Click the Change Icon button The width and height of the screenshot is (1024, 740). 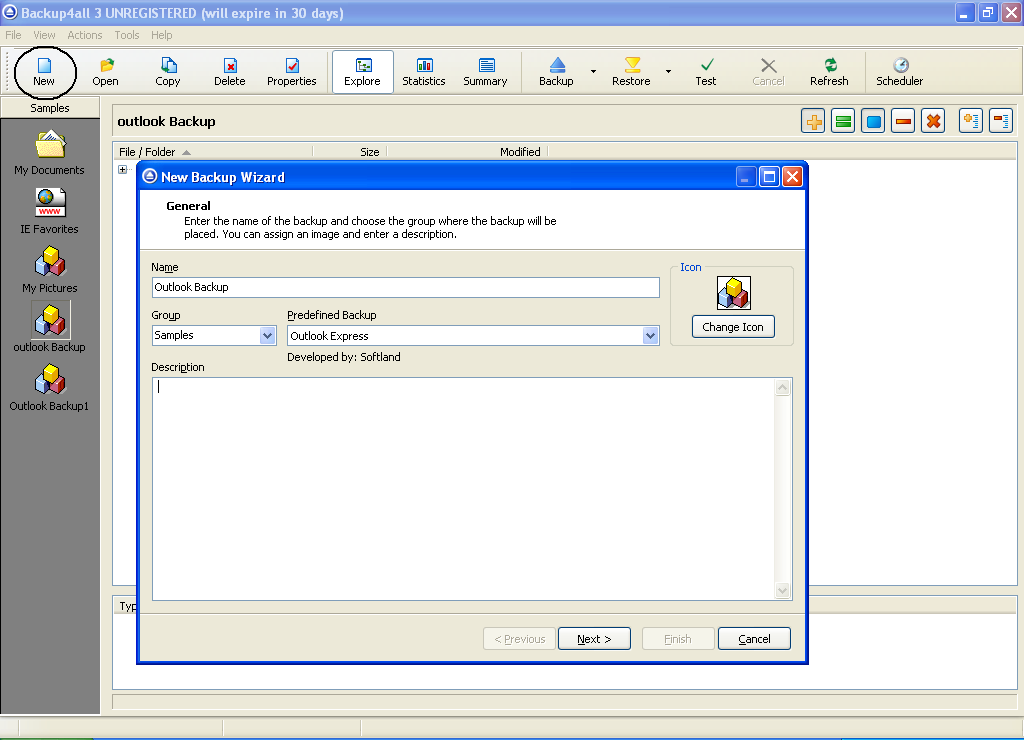(733, 327)
